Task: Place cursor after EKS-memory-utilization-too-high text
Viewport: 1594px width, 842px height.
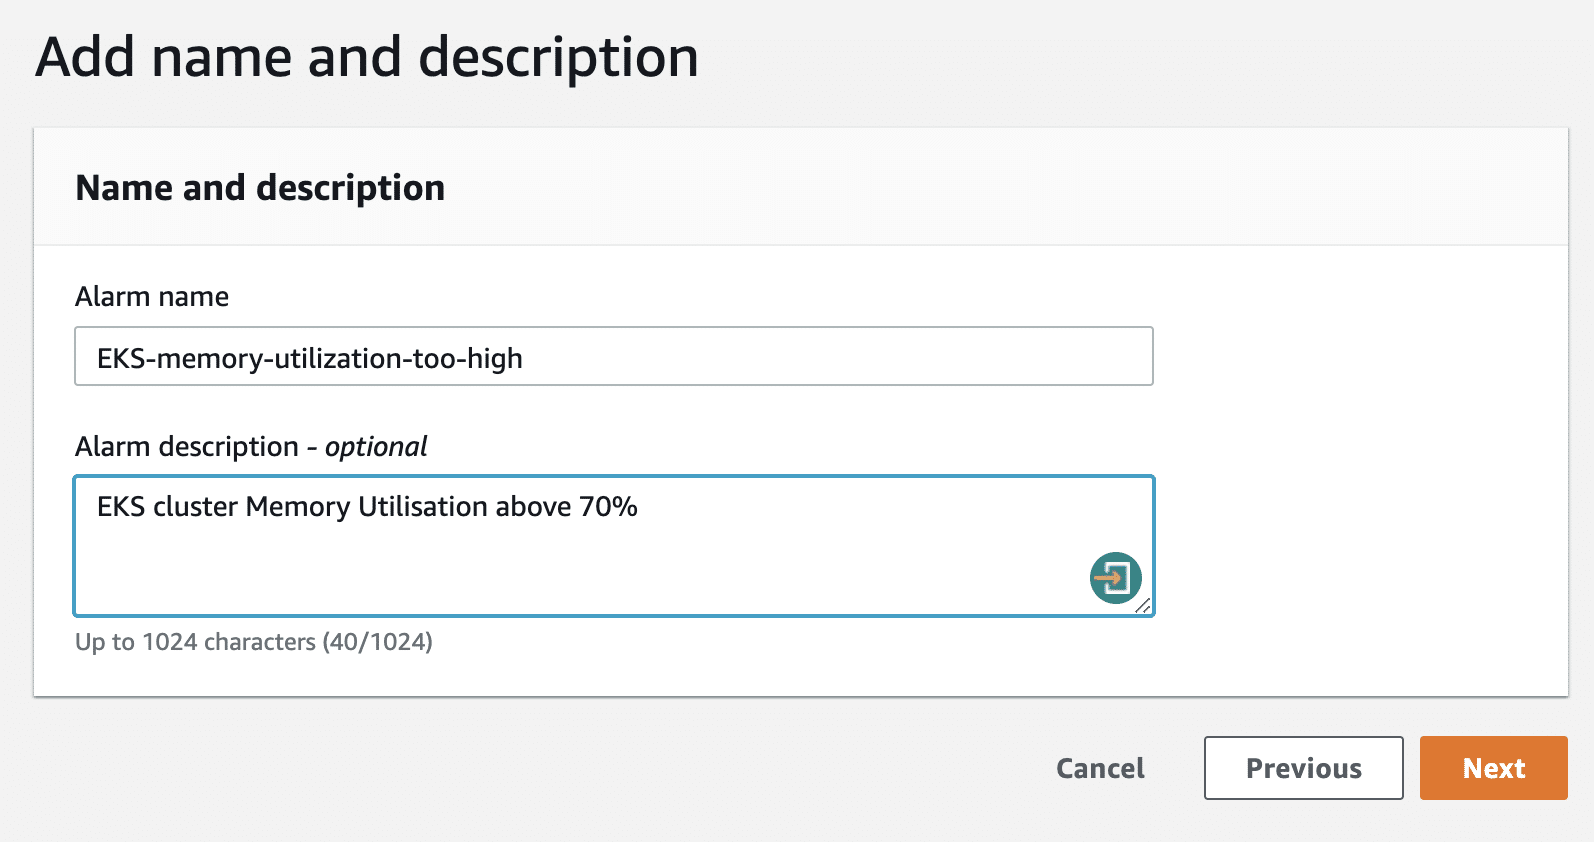Action: 530,358
